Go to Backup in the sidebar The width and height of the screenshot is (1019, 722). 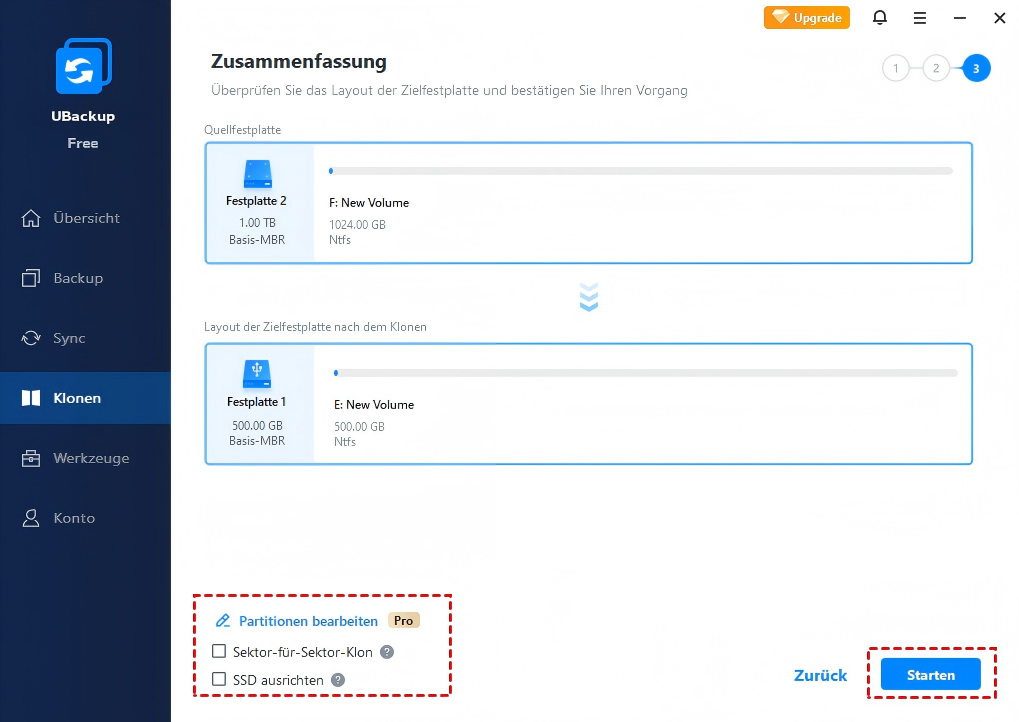click(77, 278)
